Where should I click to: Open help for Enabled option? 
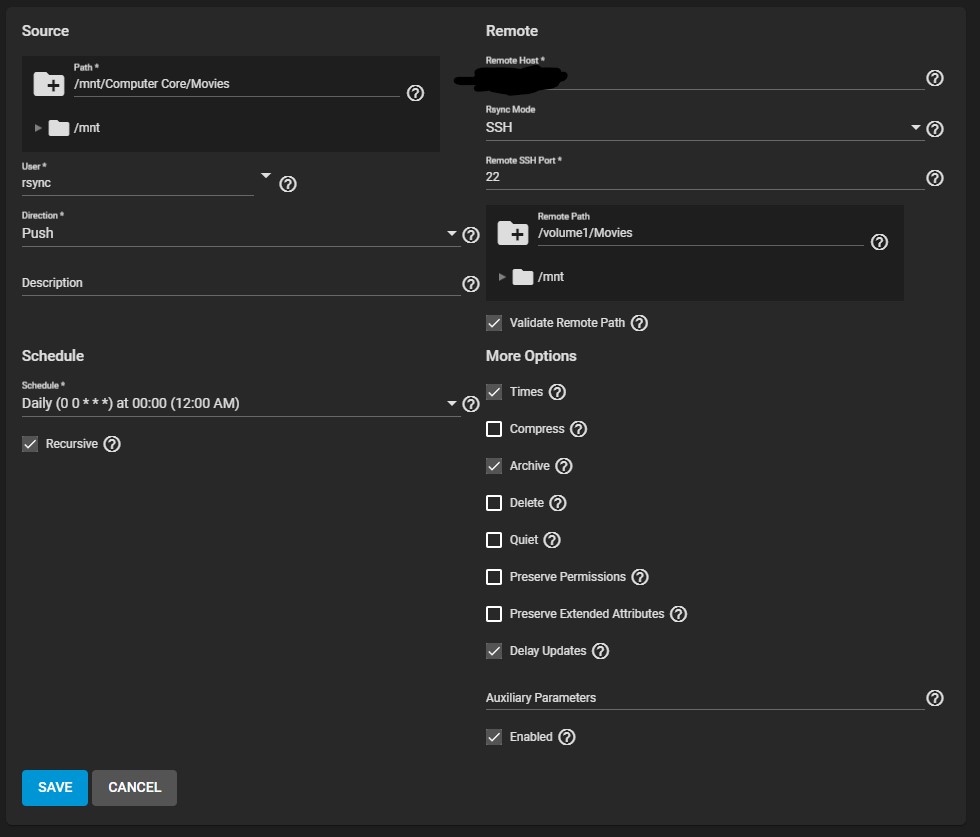point(566,737)
